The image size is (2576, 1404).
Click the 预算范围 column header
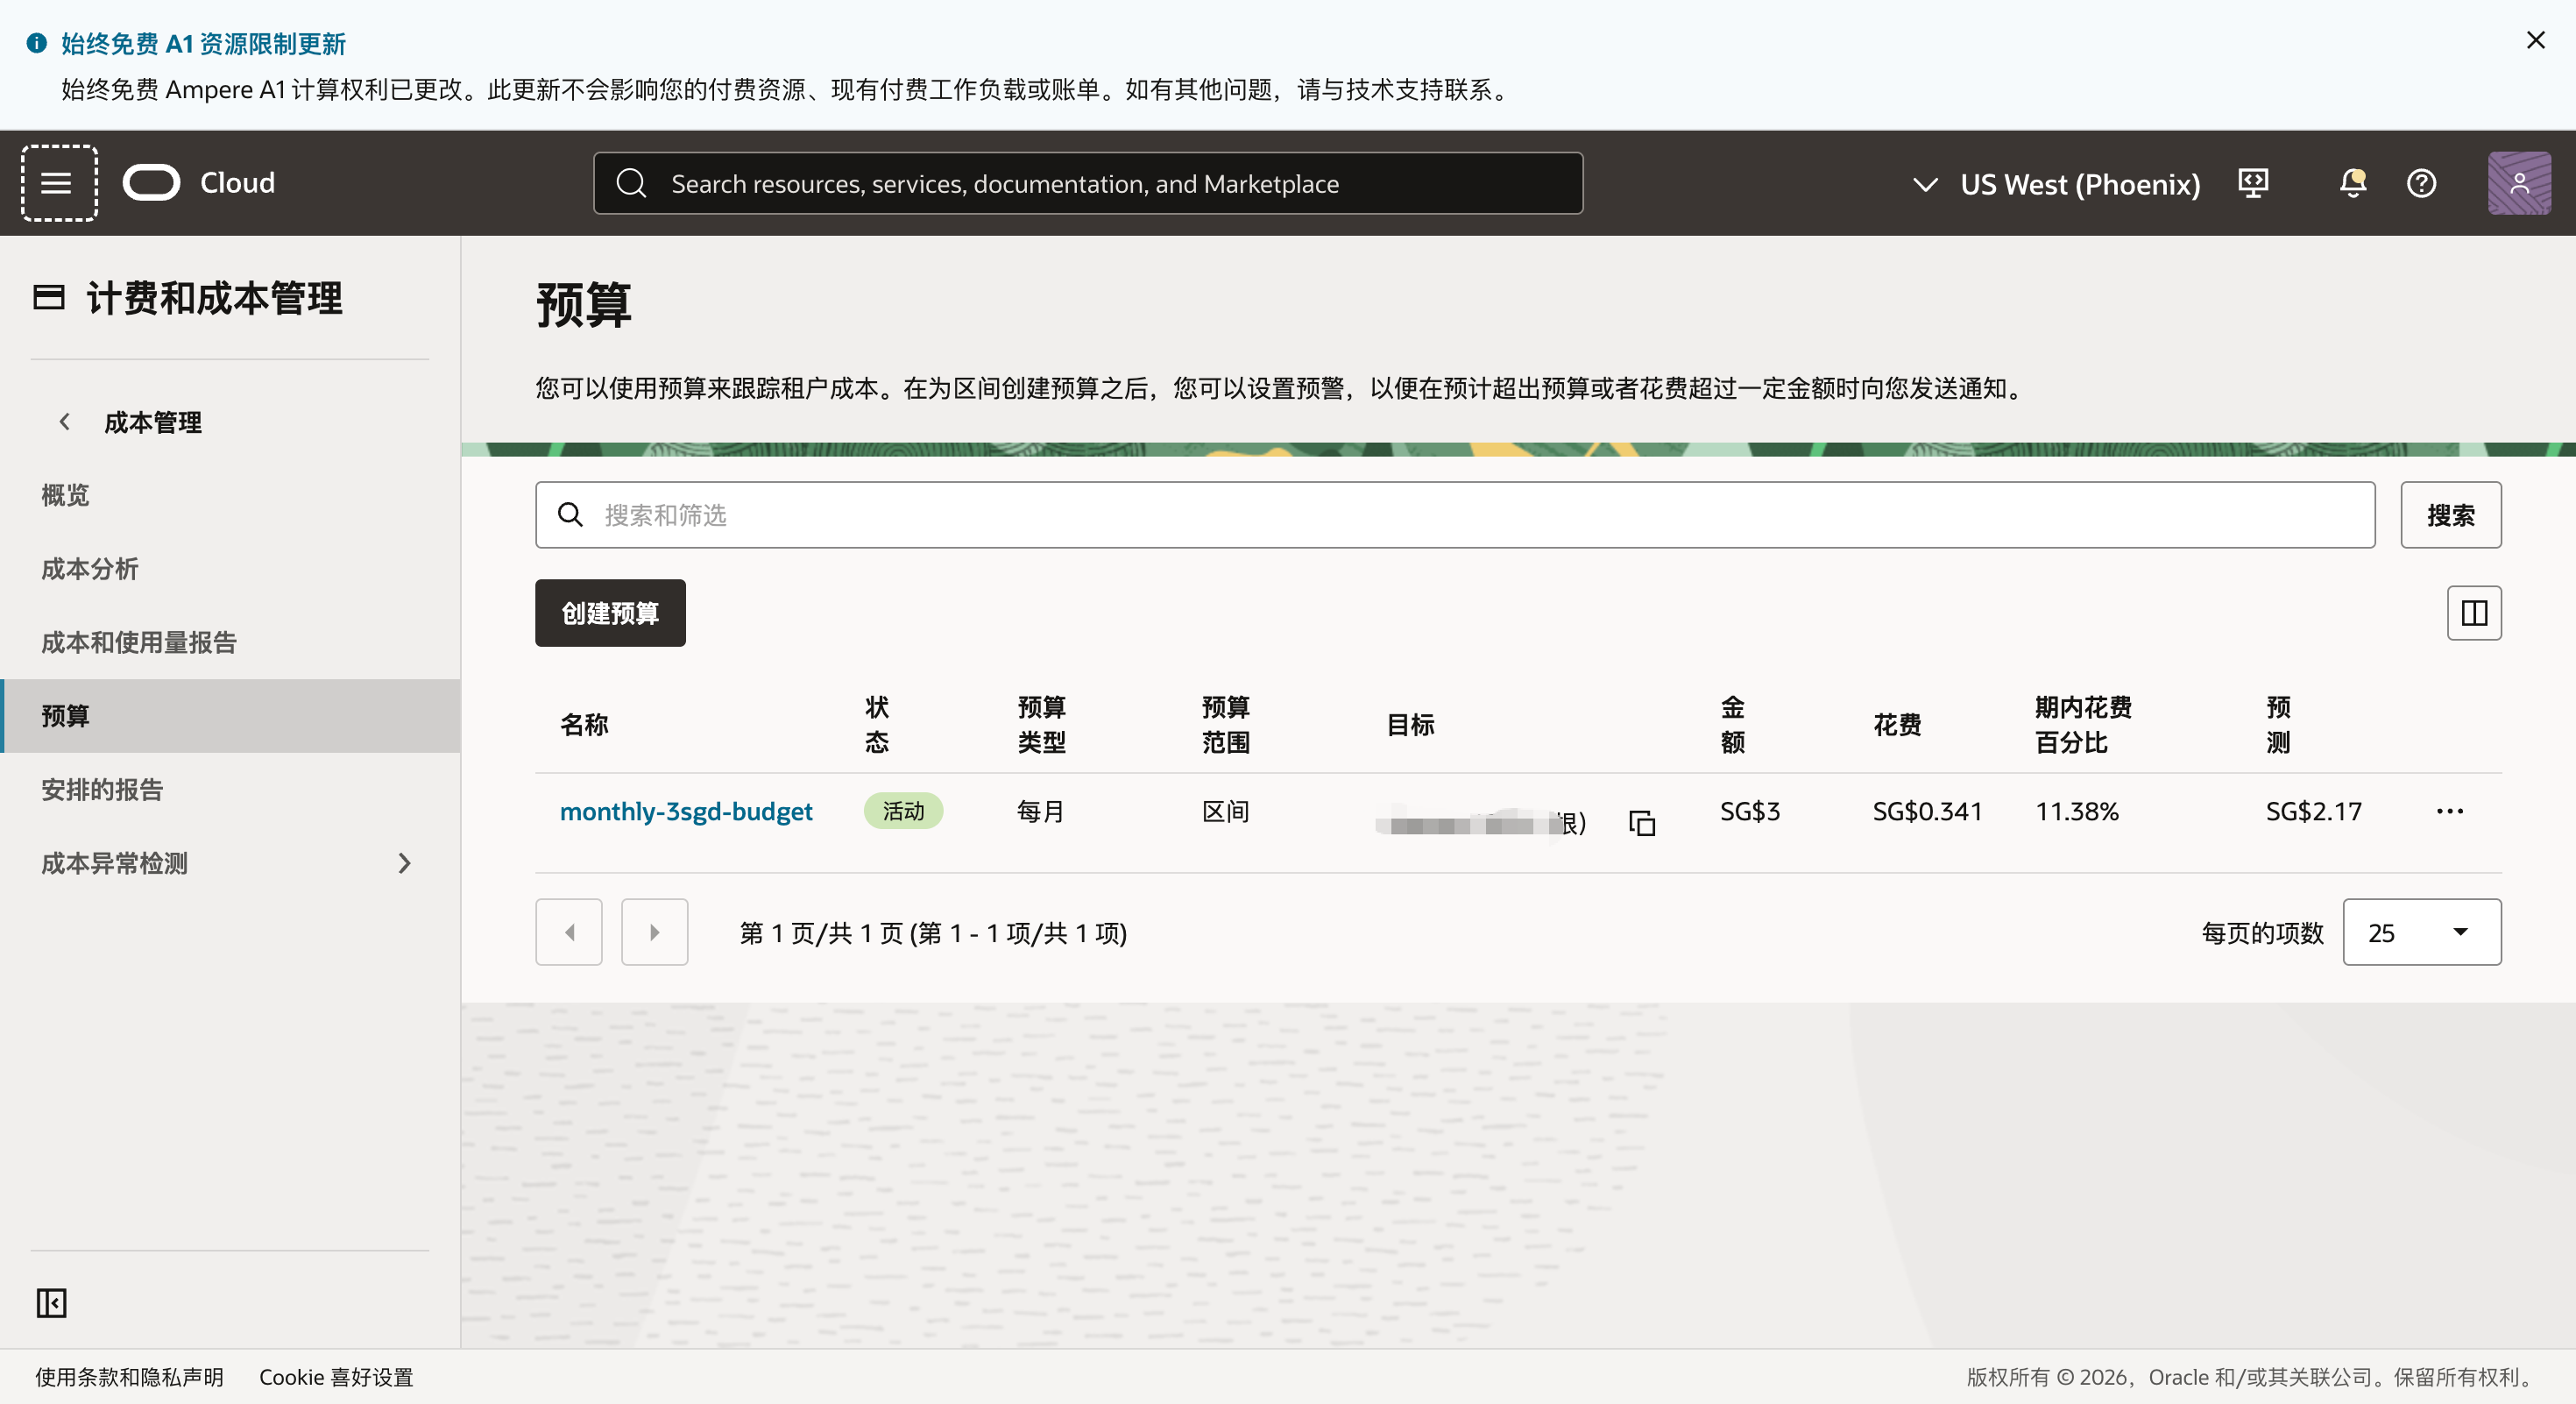1226,725
